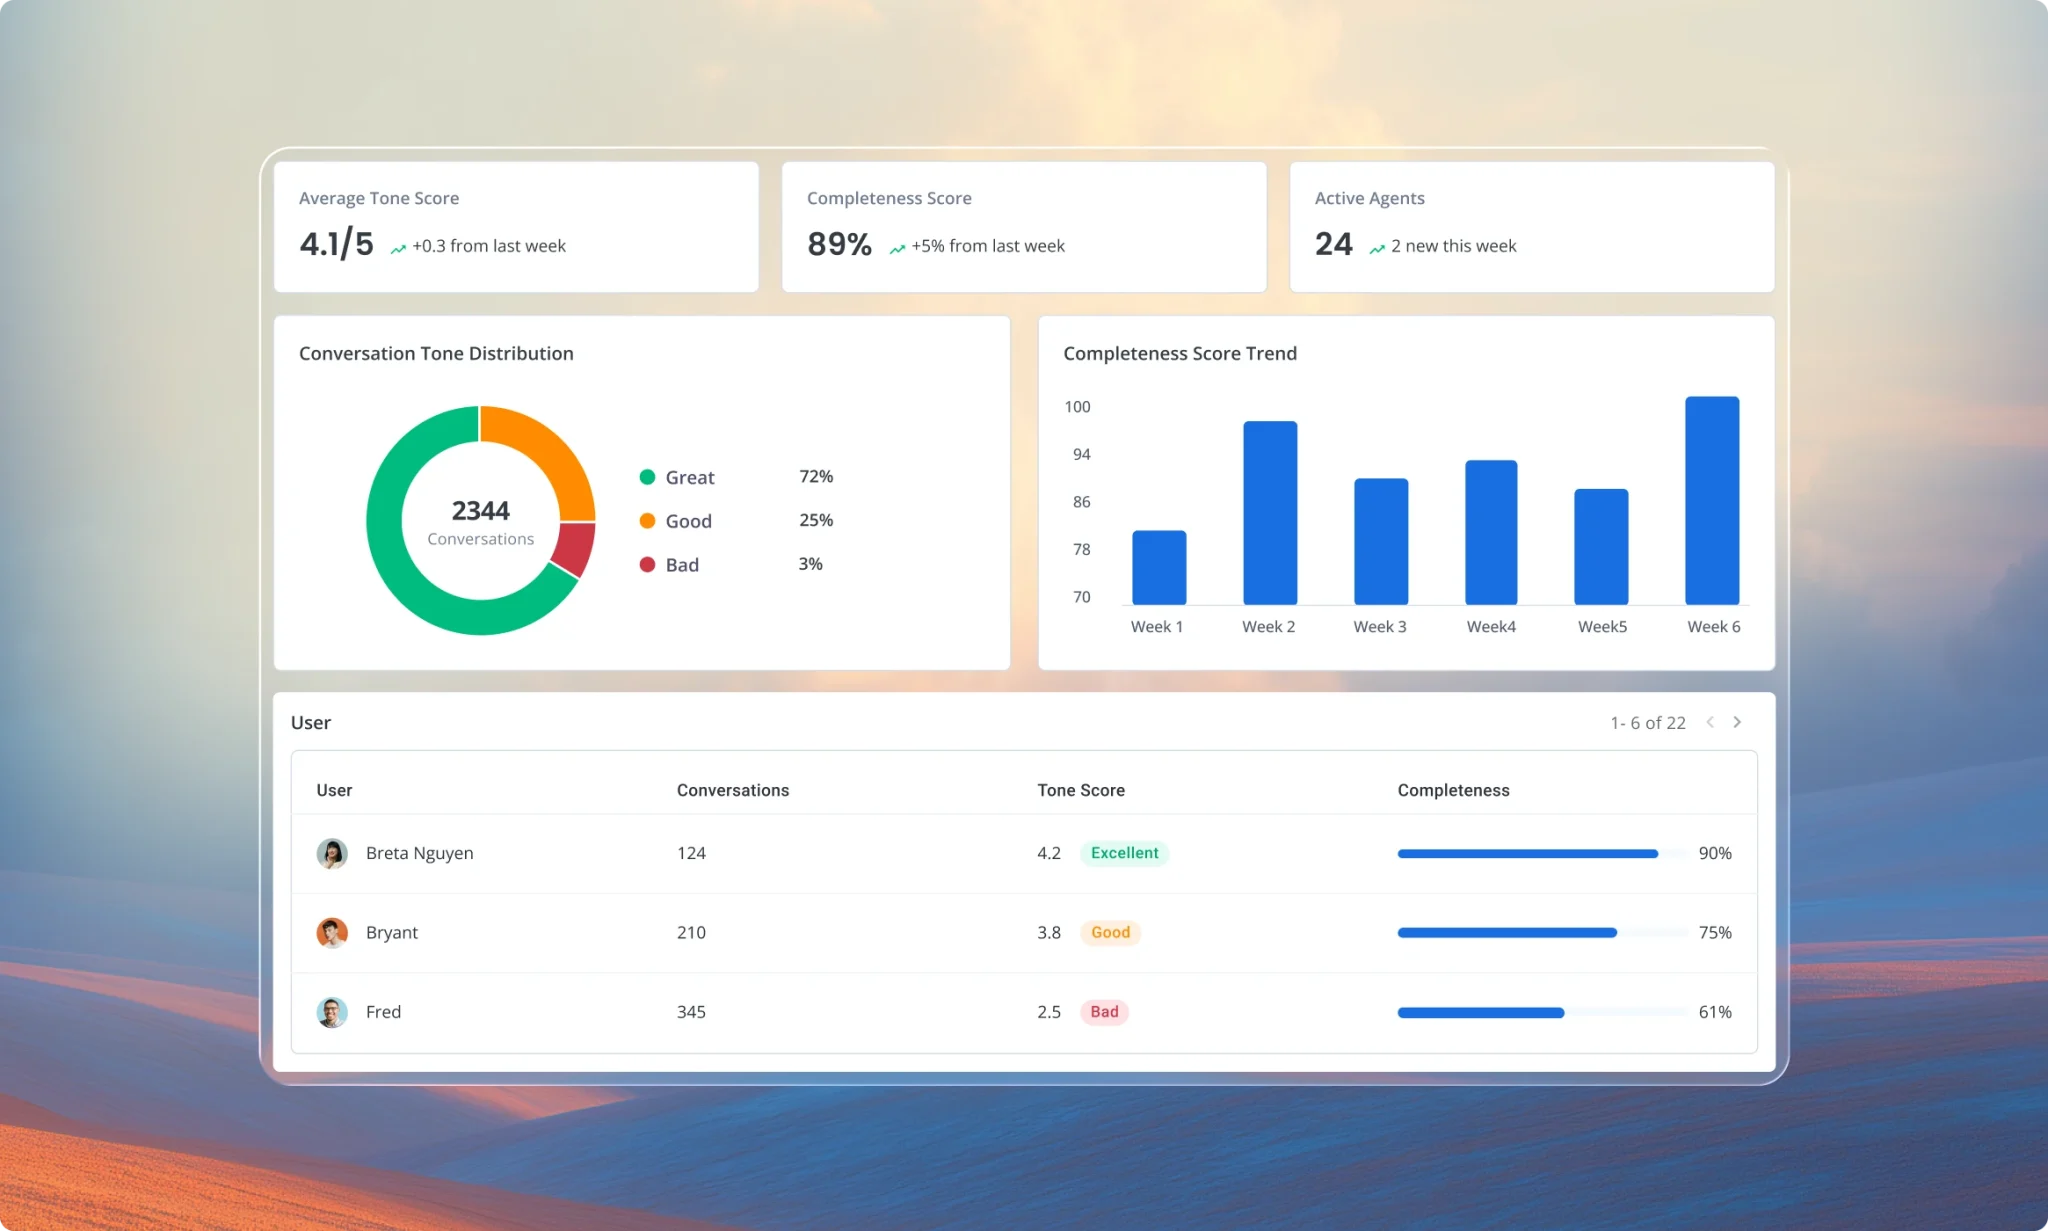The width and height of the screenshot is (2048, 1231).
Task: Click Breta Nguyen's 90% completeness bar
Action: point(1542,853)
